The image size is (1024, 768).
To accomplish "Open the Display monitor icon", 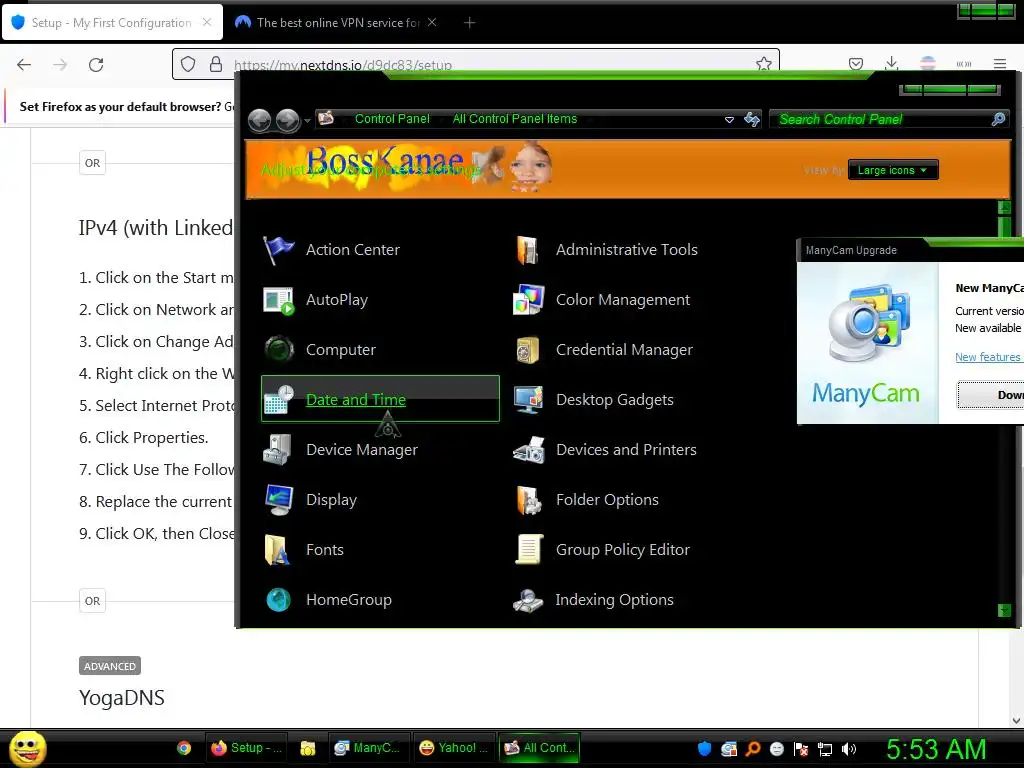I will pos(278,500).
